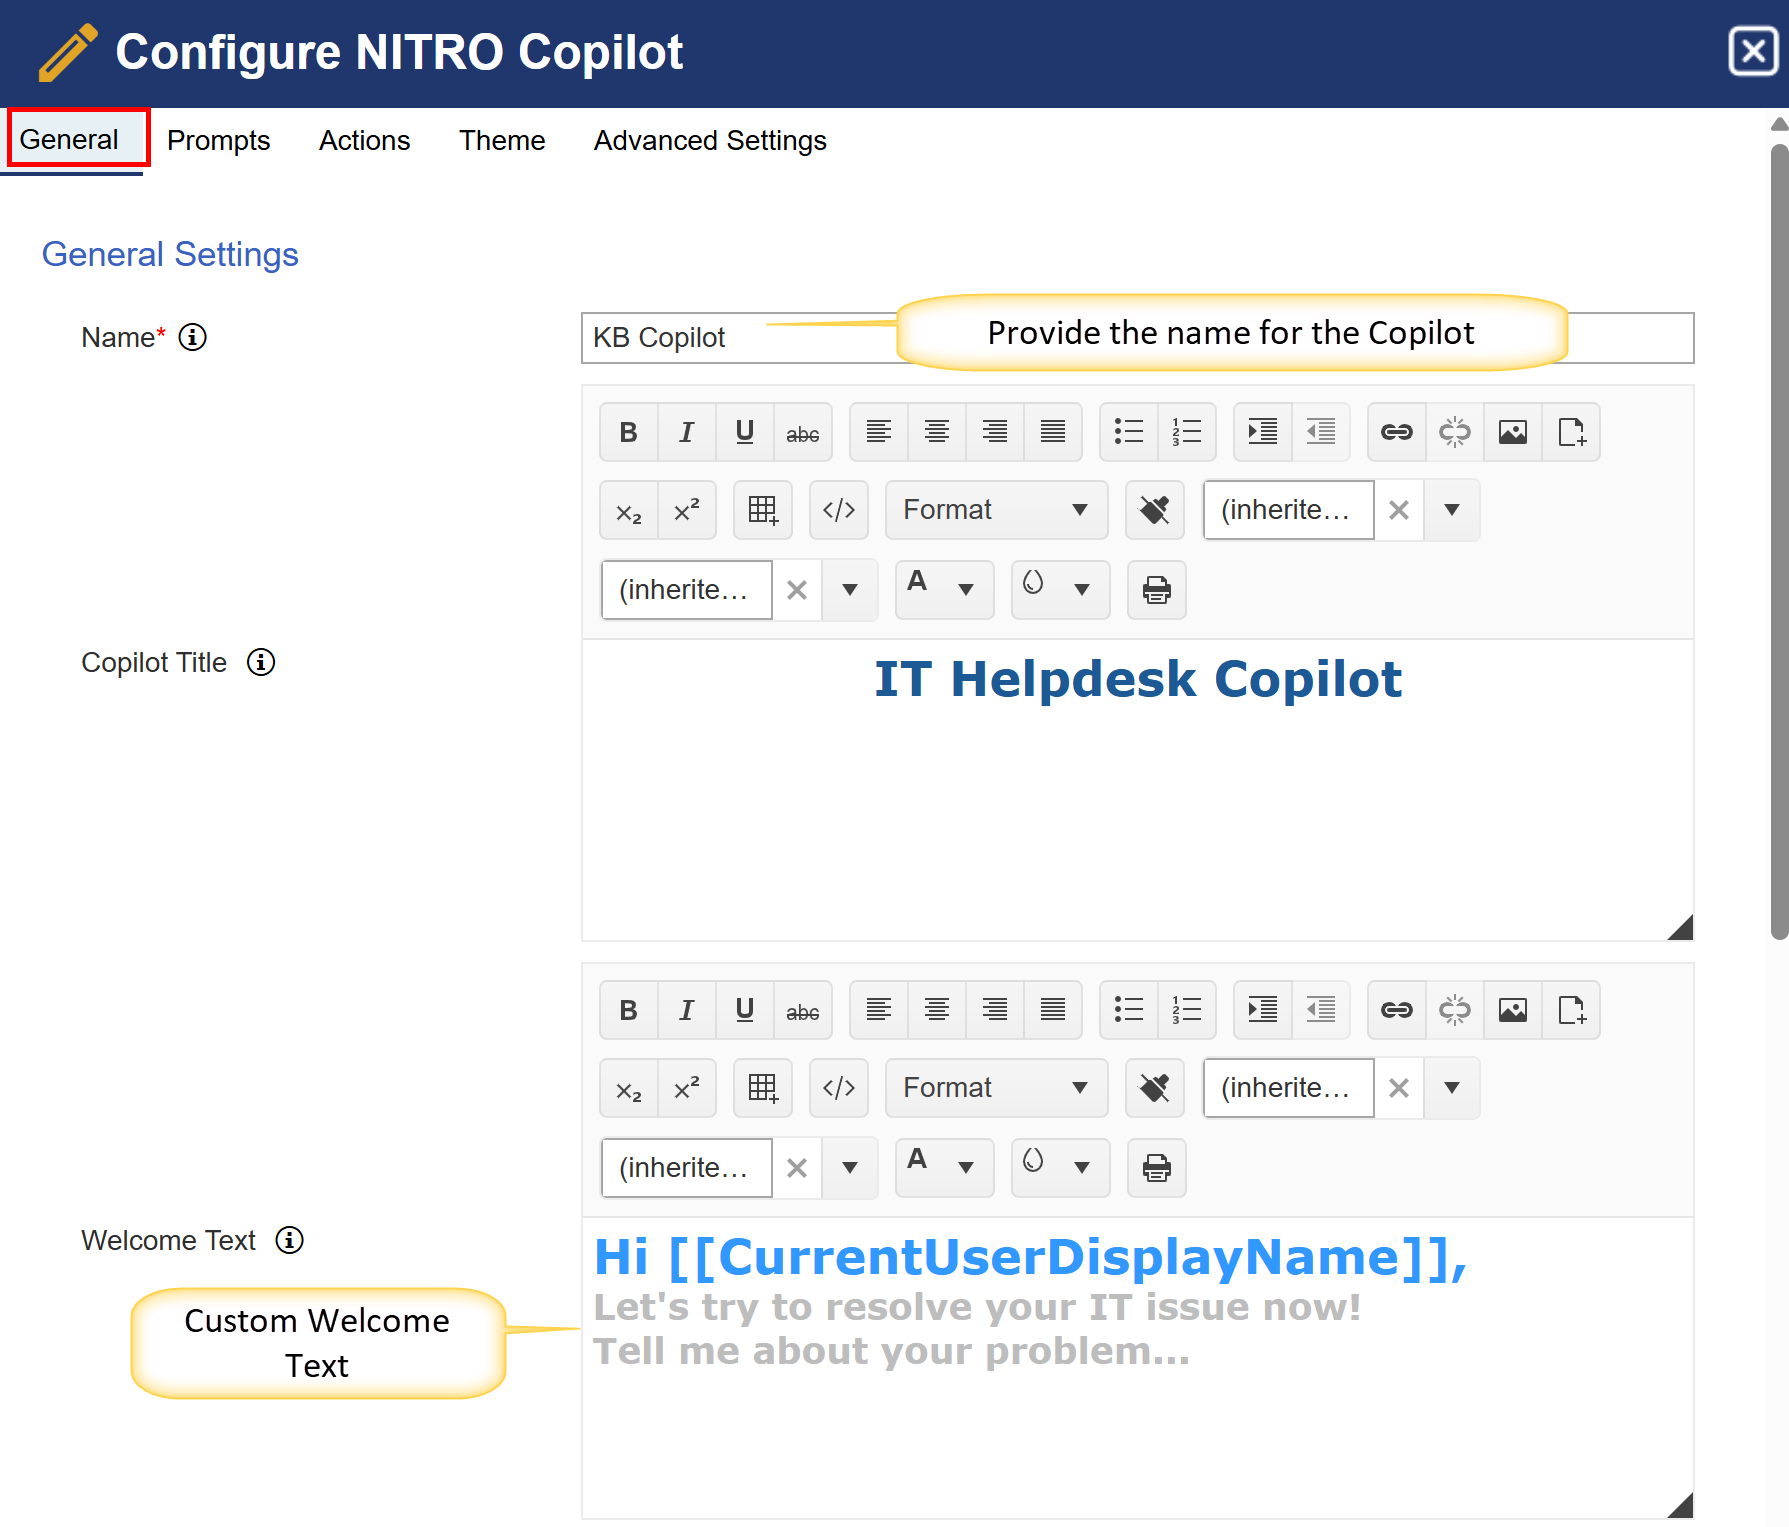Show the Name field info tooltip
This screenshot has width=1789, height=1527.
[x=192, y=337]
